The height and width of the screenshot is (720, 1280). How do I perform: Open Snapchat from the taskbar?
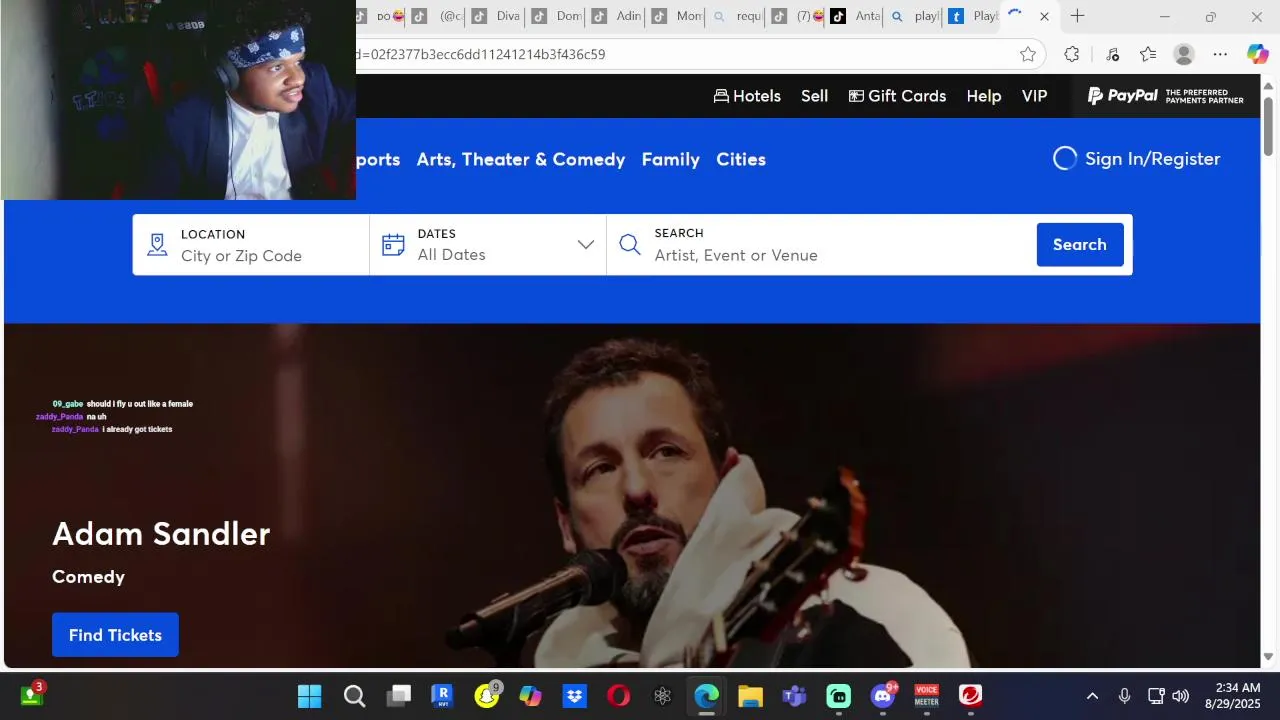(x=487, y=695)
